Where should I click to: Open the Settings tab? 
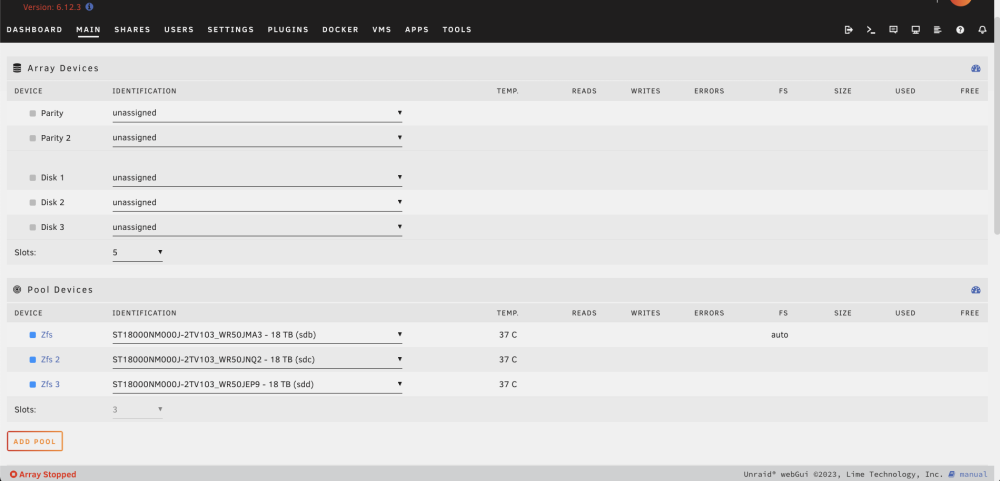click(x=230, y=29)
